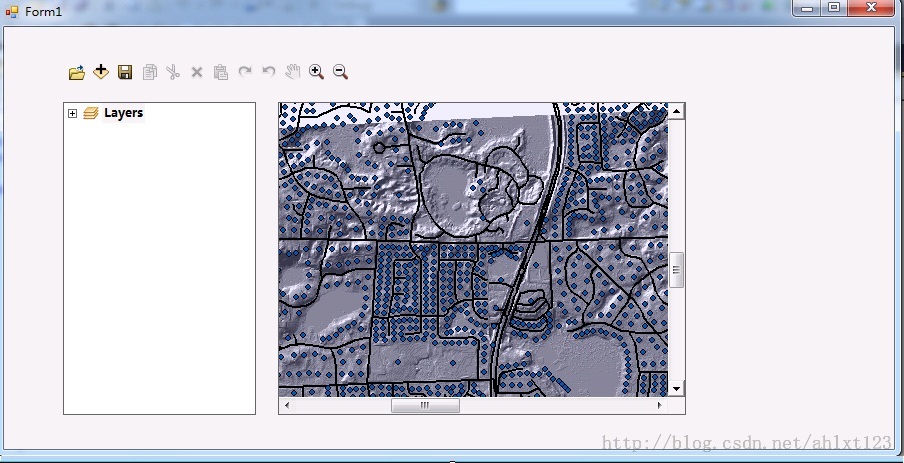Click the Copy toolbar icon
This screenshot has width=904, height=463.
pyautogui.click(x=149, y=72)
